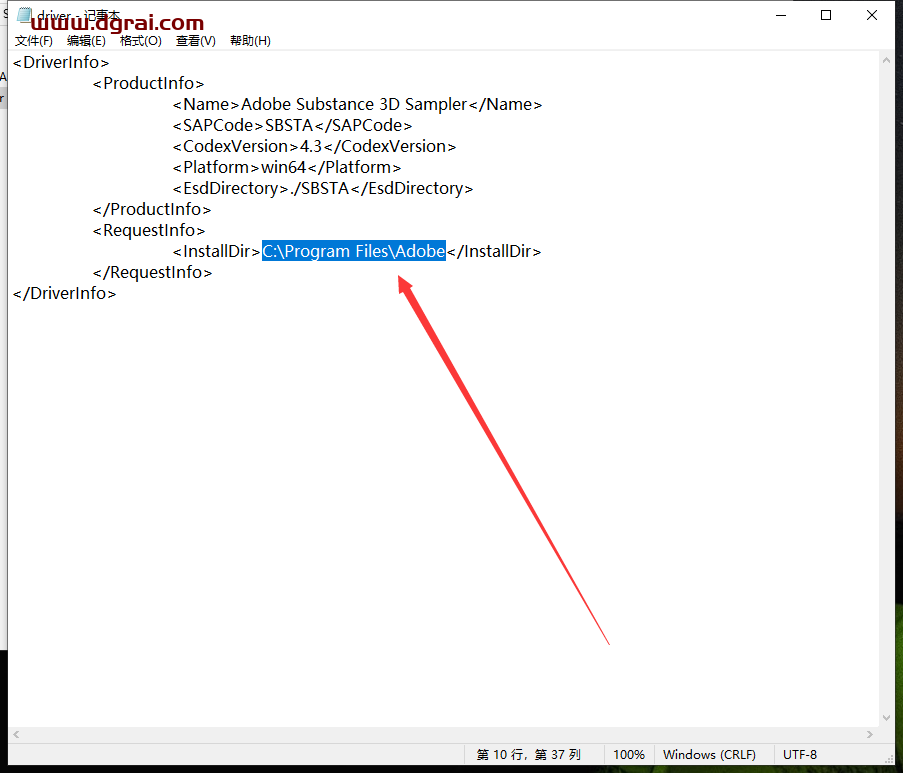Click the Notepad app icon in title bar
The image size is (903, 773).
24,14
